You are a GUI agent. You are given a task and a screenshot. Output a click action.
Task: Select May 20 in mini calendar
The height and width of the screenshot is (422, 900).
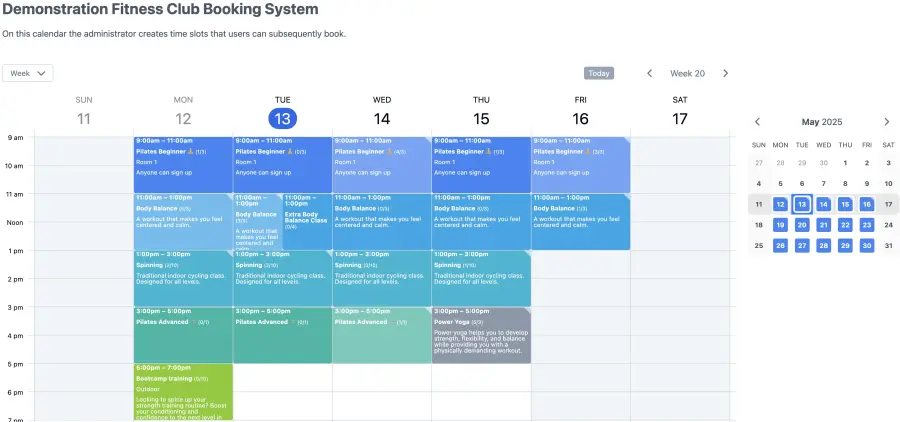[802, 225]
